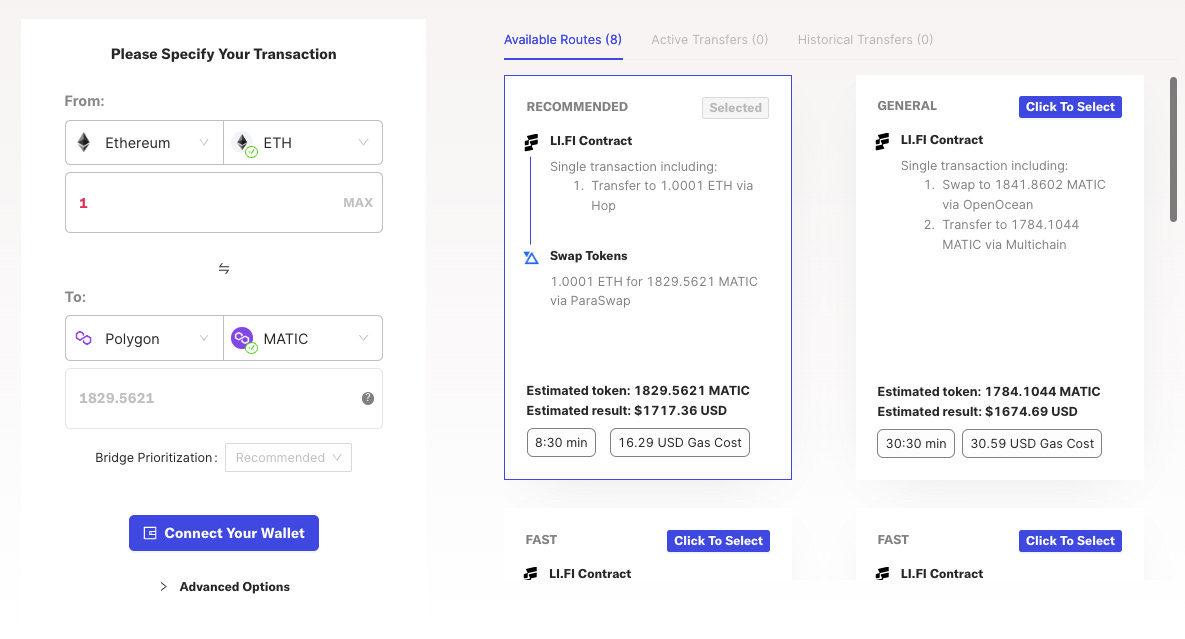
Task: Click Selected badge on Recommended route
Action: coord(735,108)
